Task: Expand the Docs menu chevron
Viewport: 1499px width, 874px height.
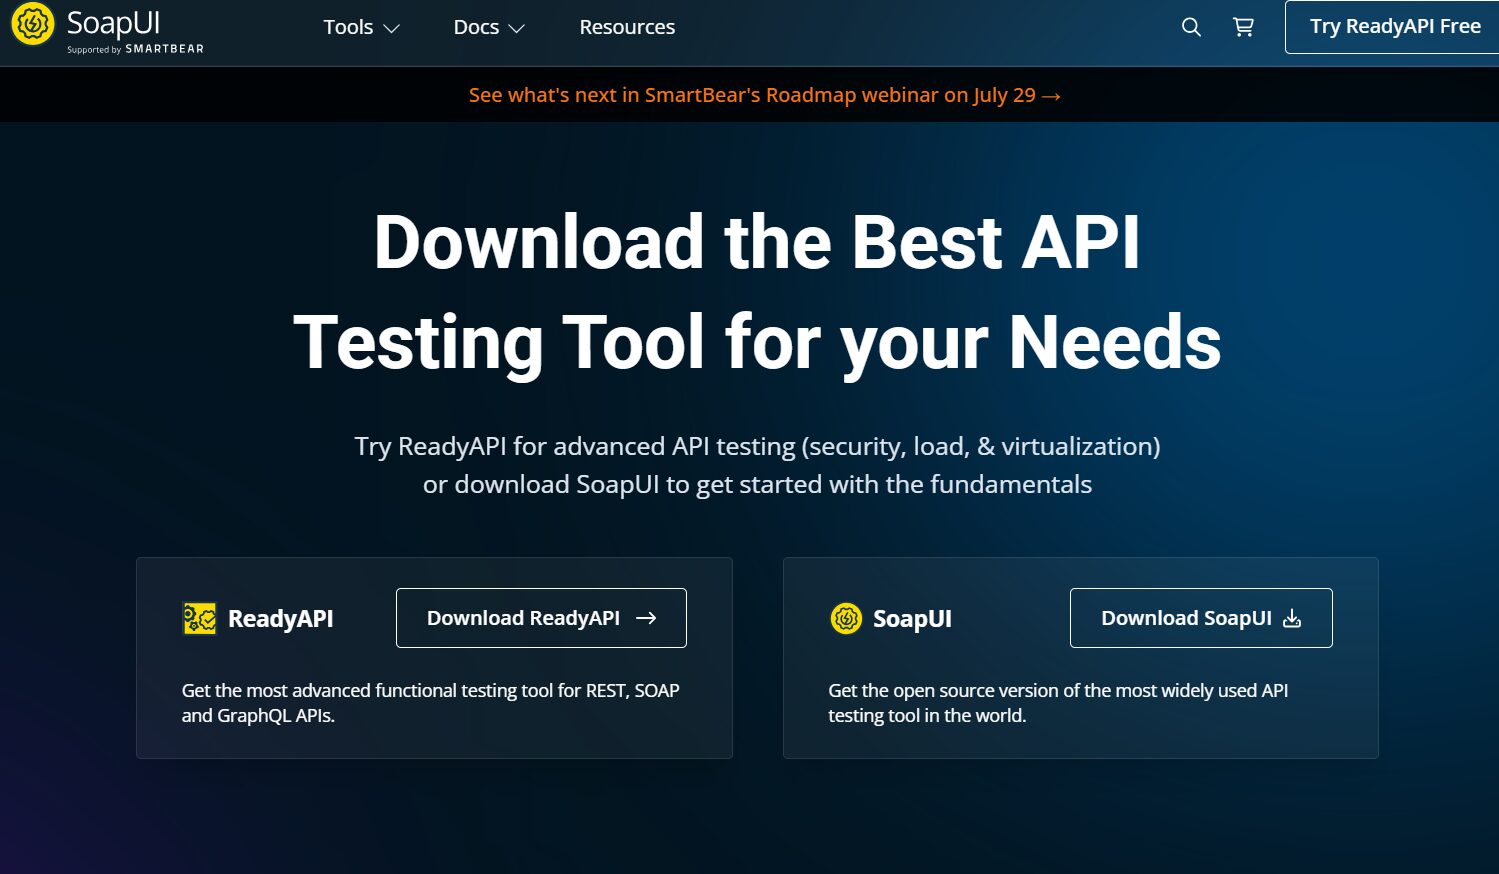Action: point(517,28)
